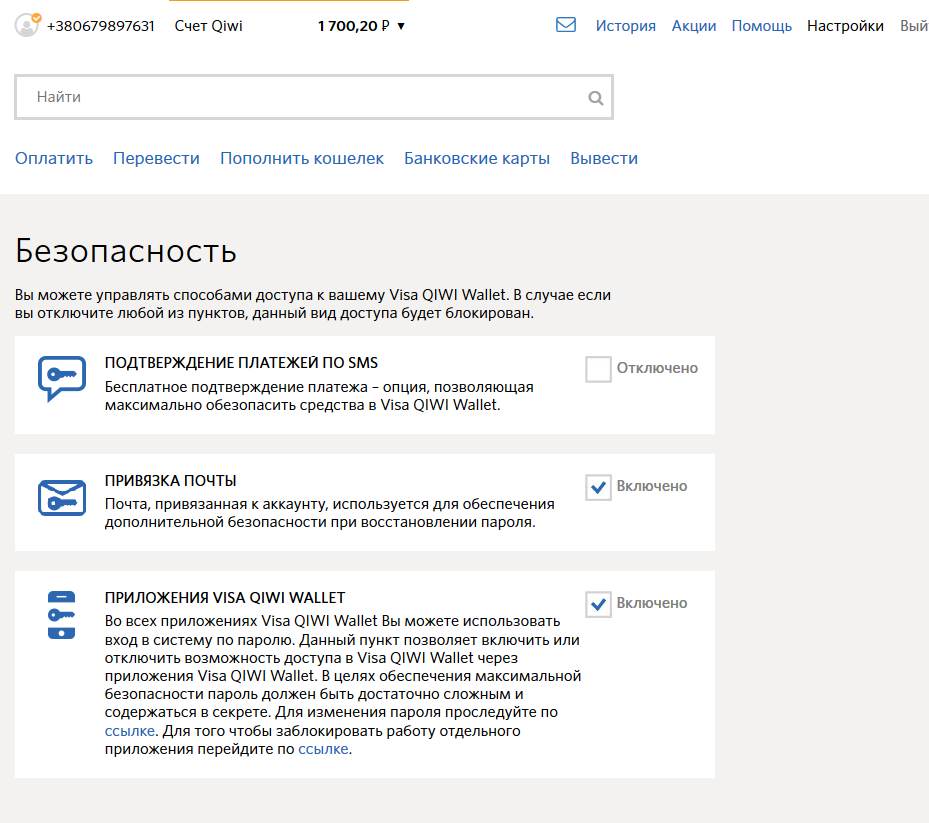Open the Акции menu item

[x=694, y=26]
